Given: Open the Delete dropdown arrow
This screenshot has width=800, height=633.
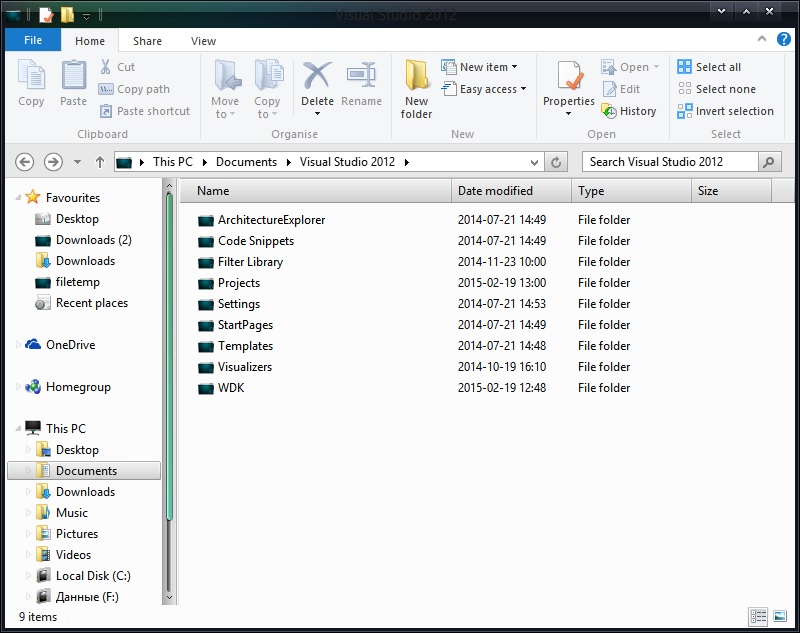Looking at the screenshot, I should point(317,114).
